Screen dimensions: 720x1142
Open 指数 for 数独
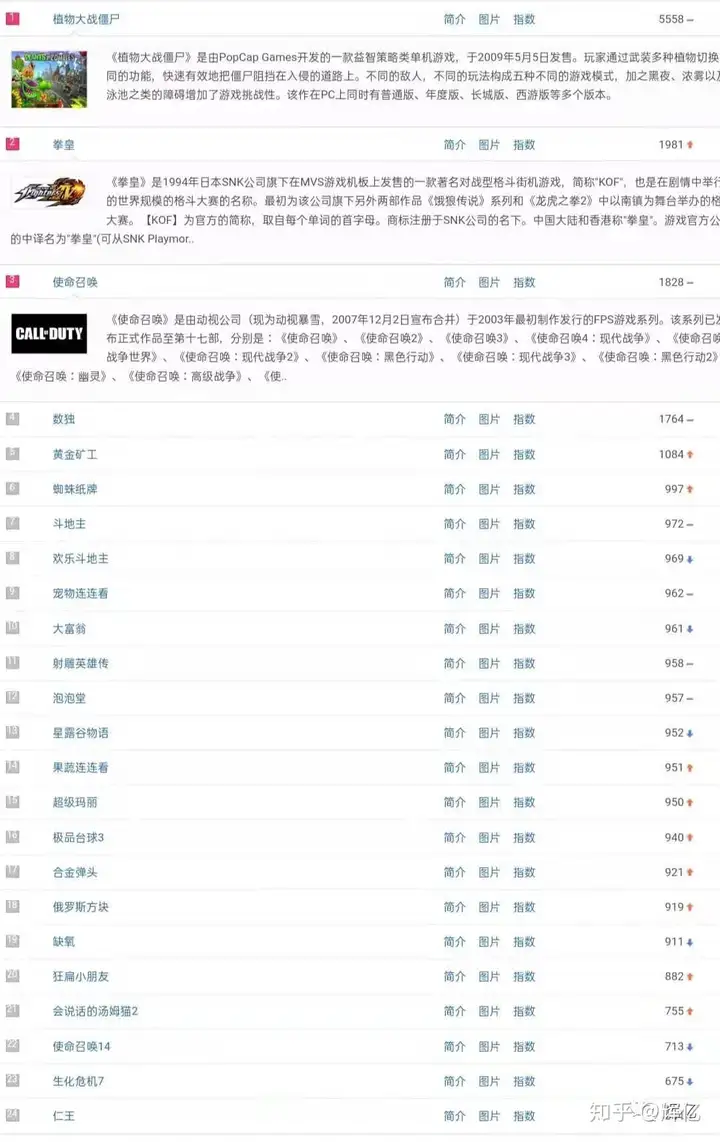pyautogui.click(x=524, y=420)
